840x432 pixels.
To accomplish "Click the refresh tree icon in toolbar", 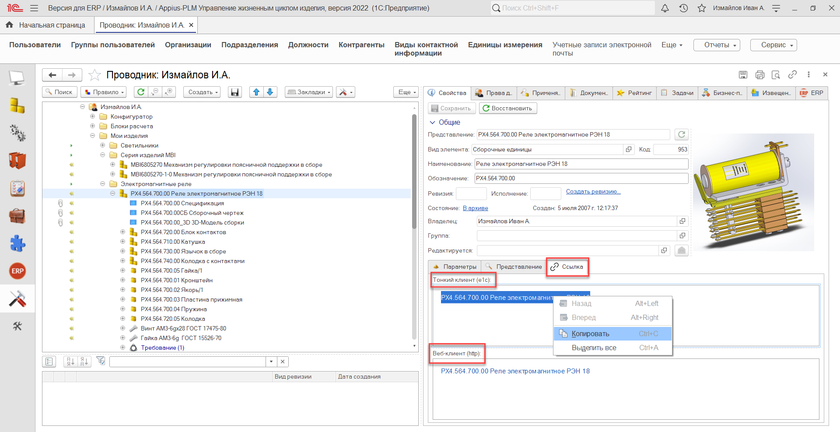I will pyautogui.click(x=139, y=92).
